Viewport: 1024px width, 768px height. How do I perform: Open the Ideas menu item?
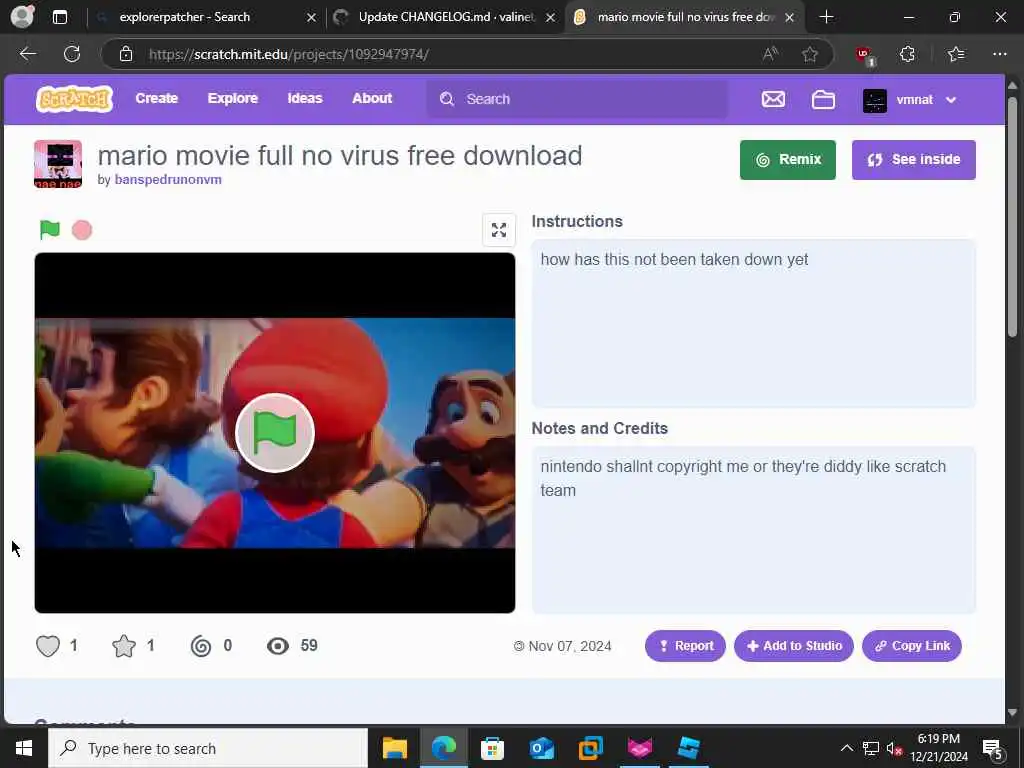305,99
